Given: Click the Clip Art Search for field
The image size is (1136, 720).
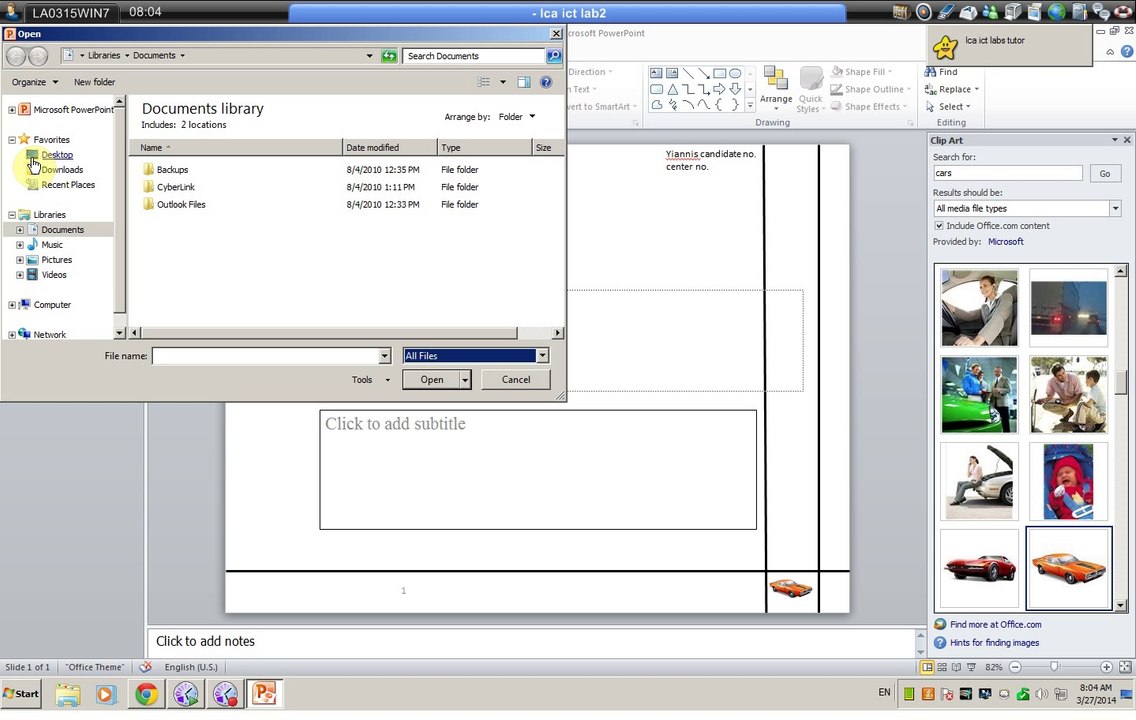Looking at the screenshot, I should (1007, 173).
